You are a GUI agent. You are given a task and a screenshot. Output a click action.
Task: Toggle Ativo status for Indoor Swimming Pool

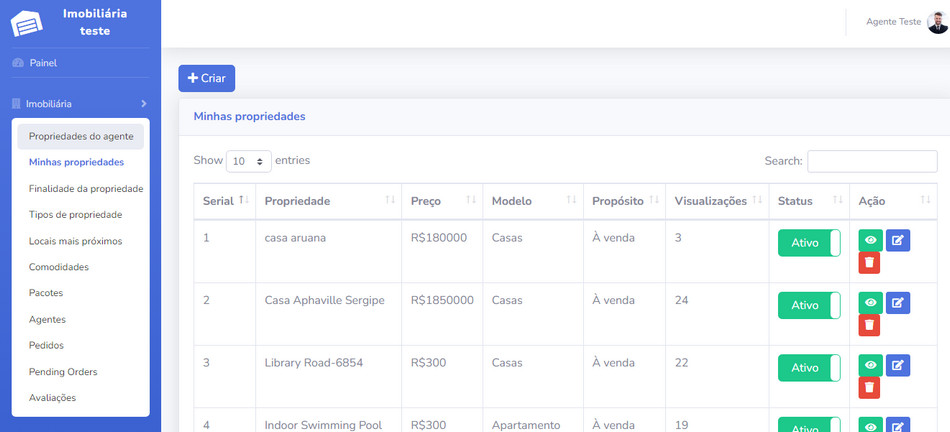tap(809, 425)
